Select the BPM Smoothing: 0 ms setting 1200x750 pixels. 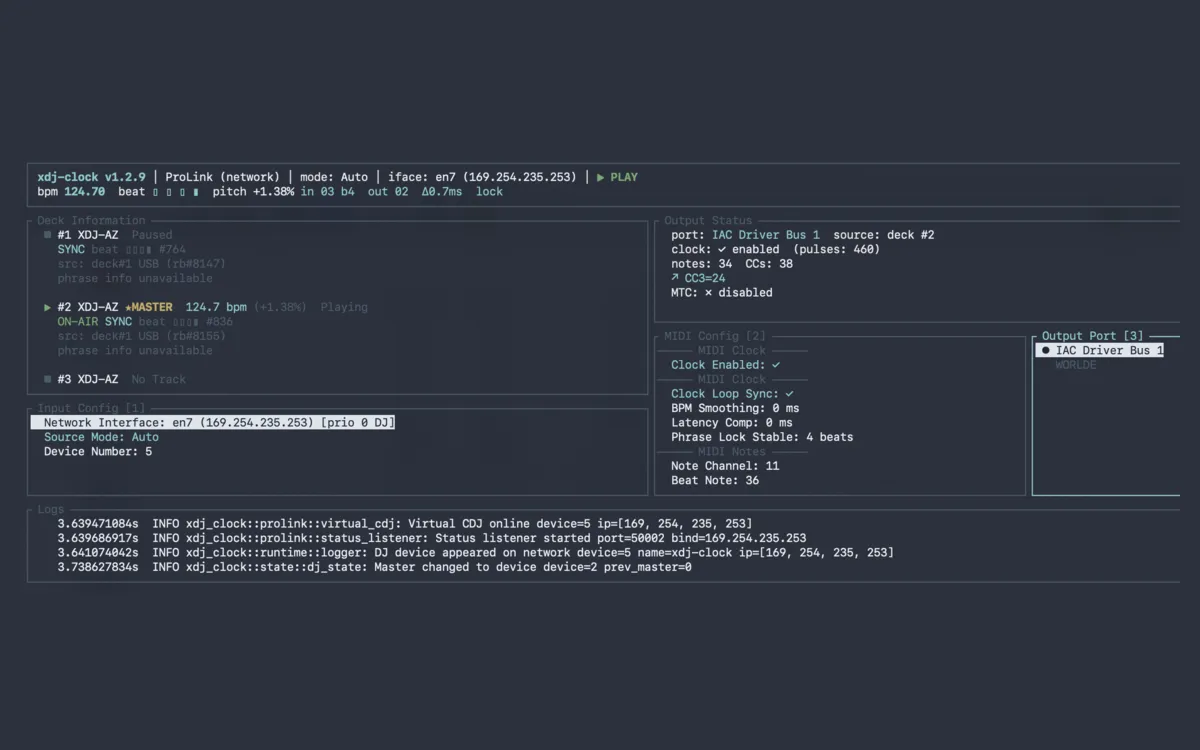735,408
